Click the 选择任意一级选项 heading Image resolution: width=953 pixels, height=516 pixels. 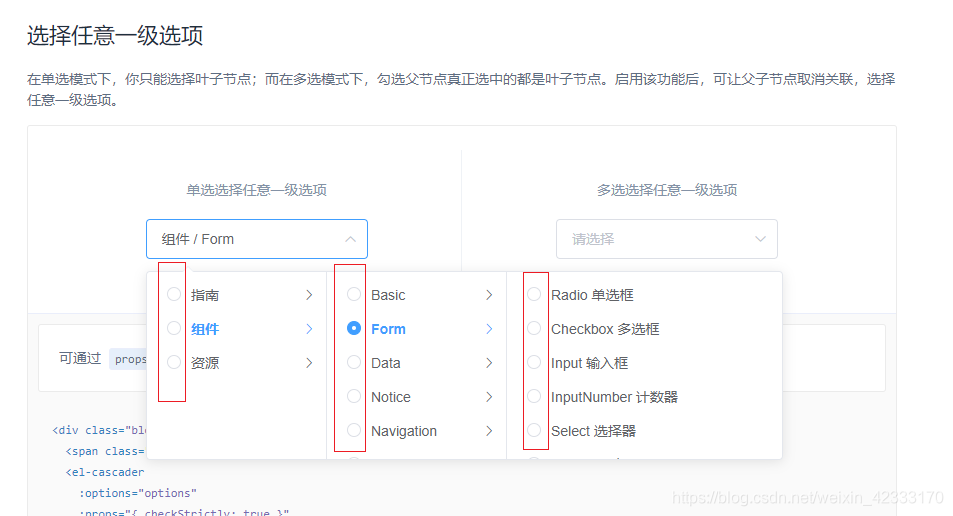point(115,35)
